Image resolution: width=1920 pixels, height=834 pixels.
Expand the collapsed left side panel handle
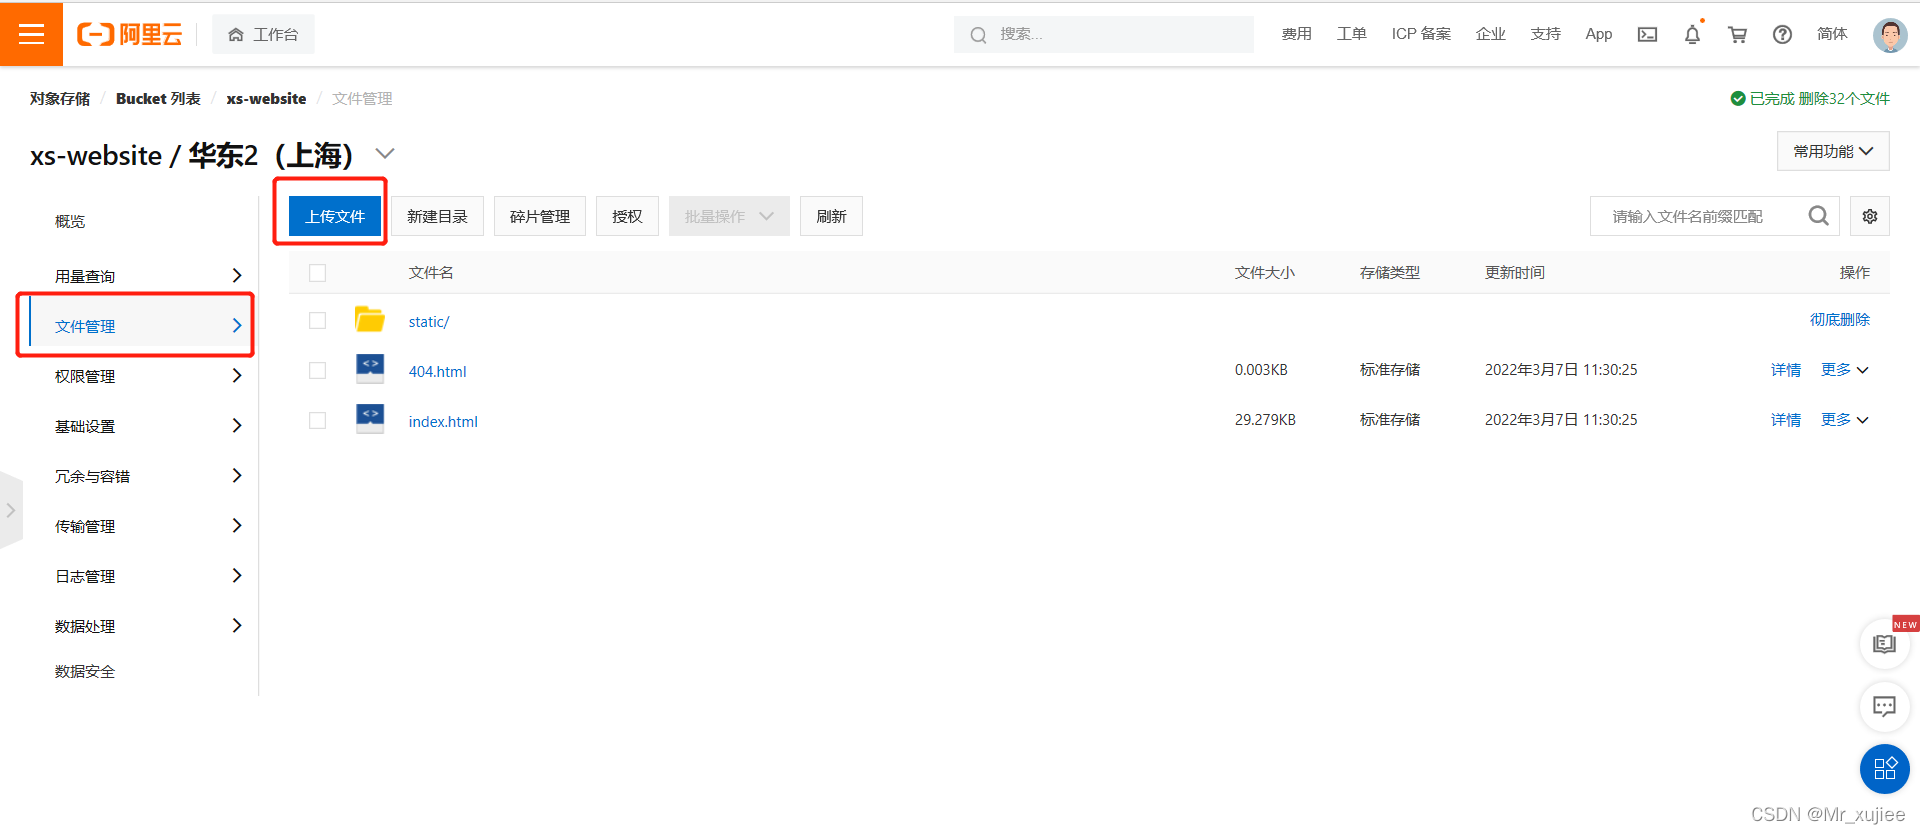click(x=11, y=510)
